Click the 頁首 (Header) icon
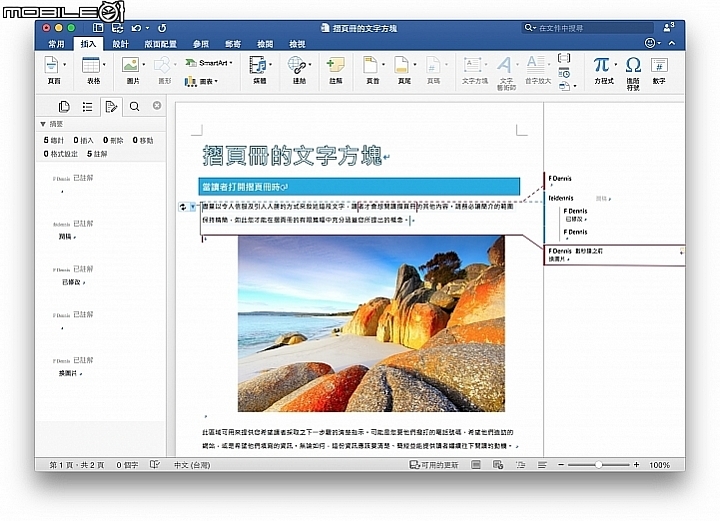720x521 pixels. [x=370, y=65]
